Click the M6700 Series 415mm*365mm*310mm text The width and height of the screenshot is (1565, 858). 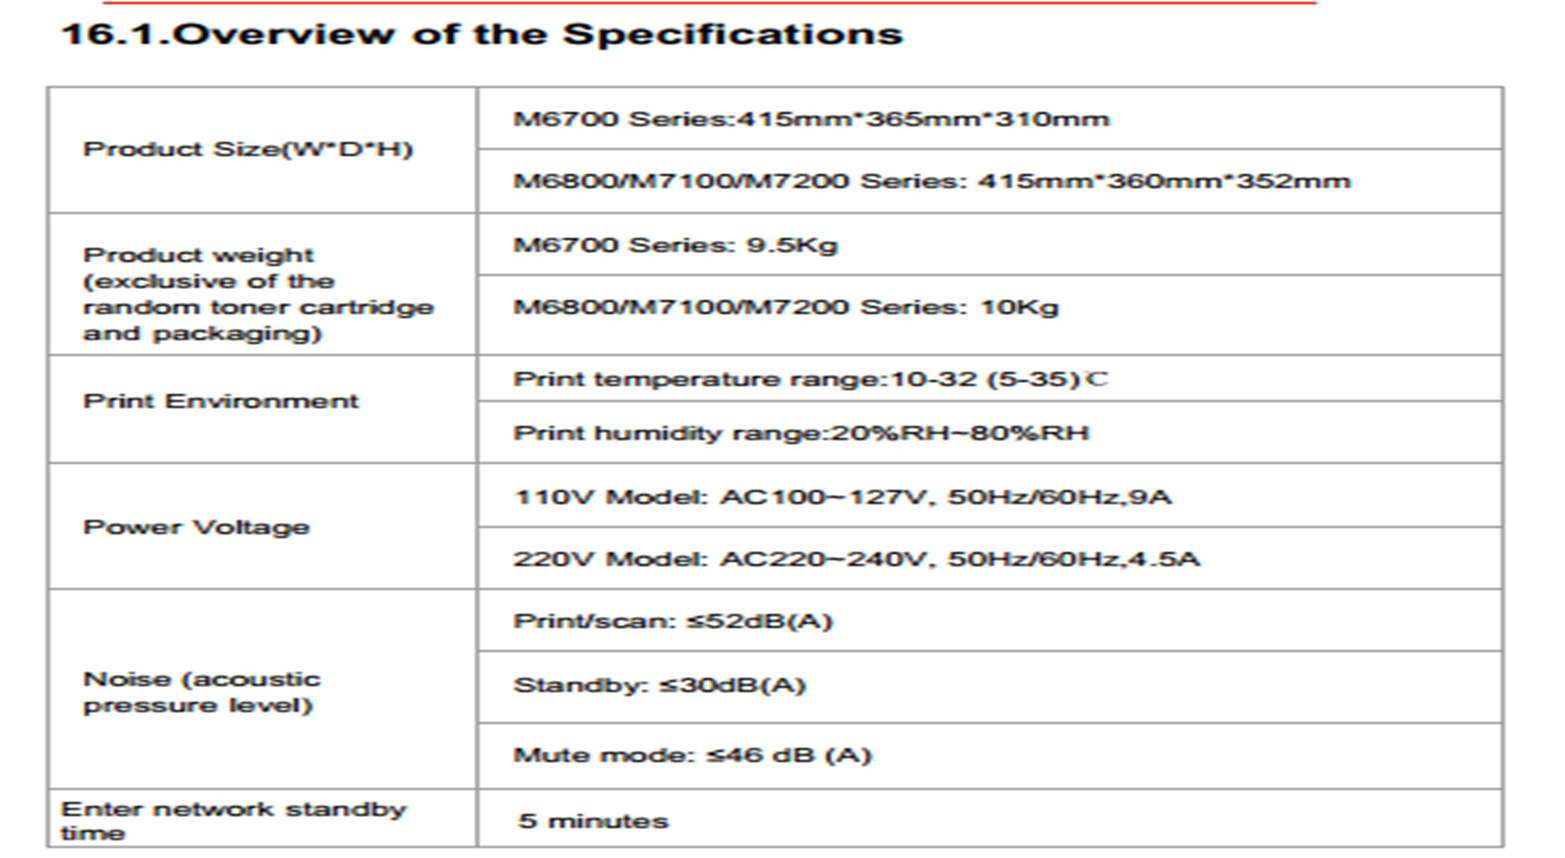(x=811, y=119)
